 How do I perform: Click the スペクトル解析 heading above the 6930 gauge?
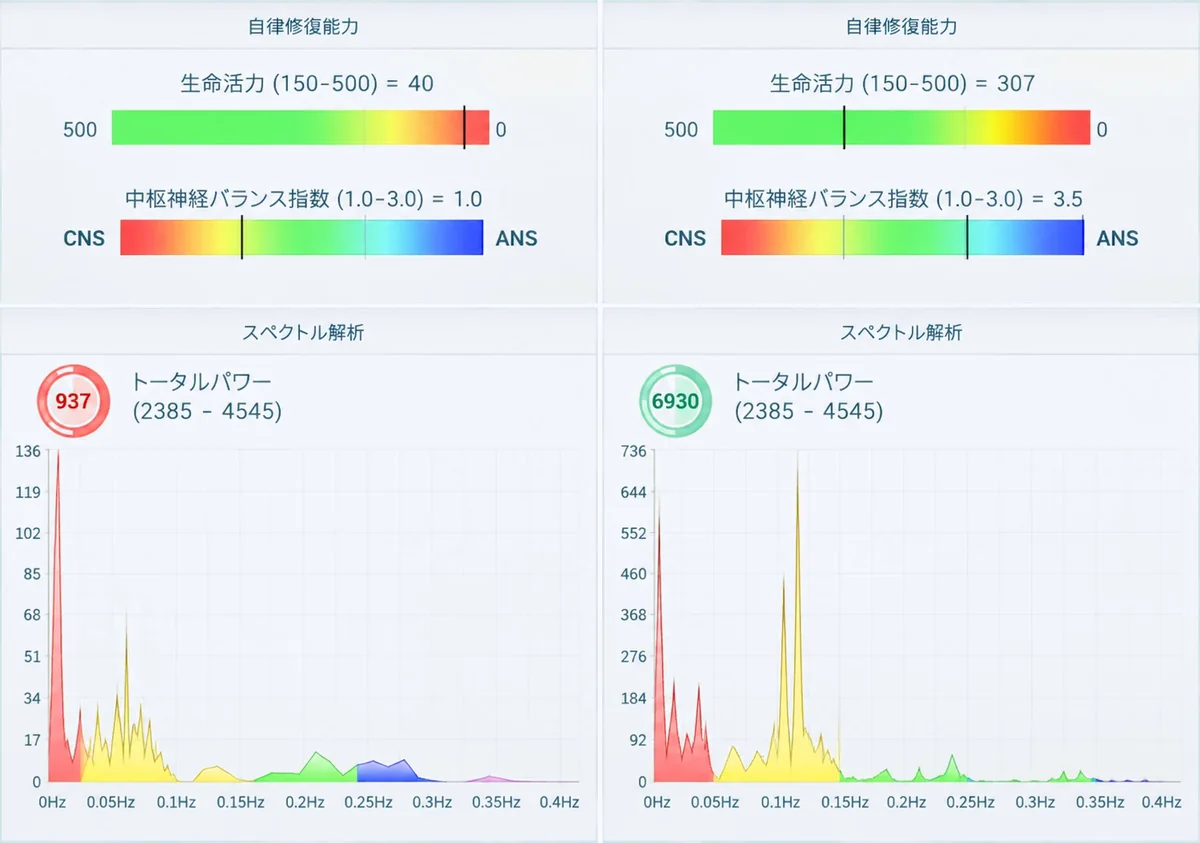[901, 332]
